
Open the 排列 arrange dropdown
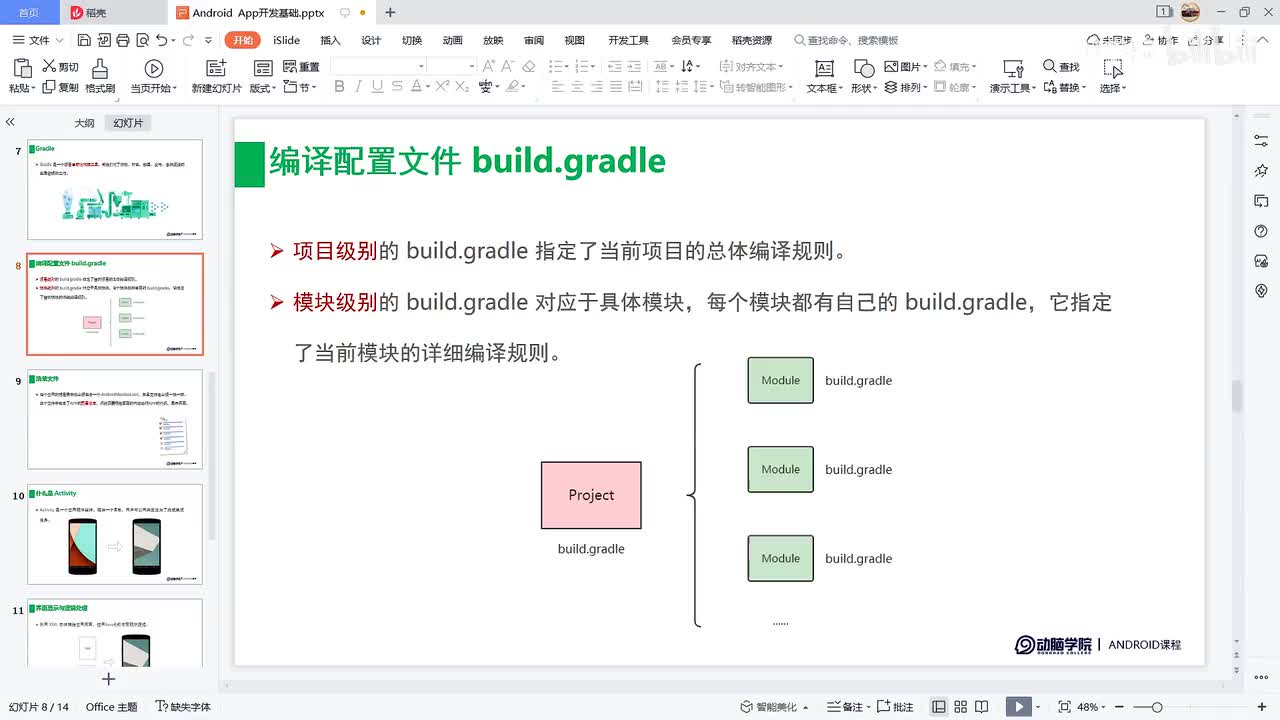pyautogui.click(x=906, y=87)
